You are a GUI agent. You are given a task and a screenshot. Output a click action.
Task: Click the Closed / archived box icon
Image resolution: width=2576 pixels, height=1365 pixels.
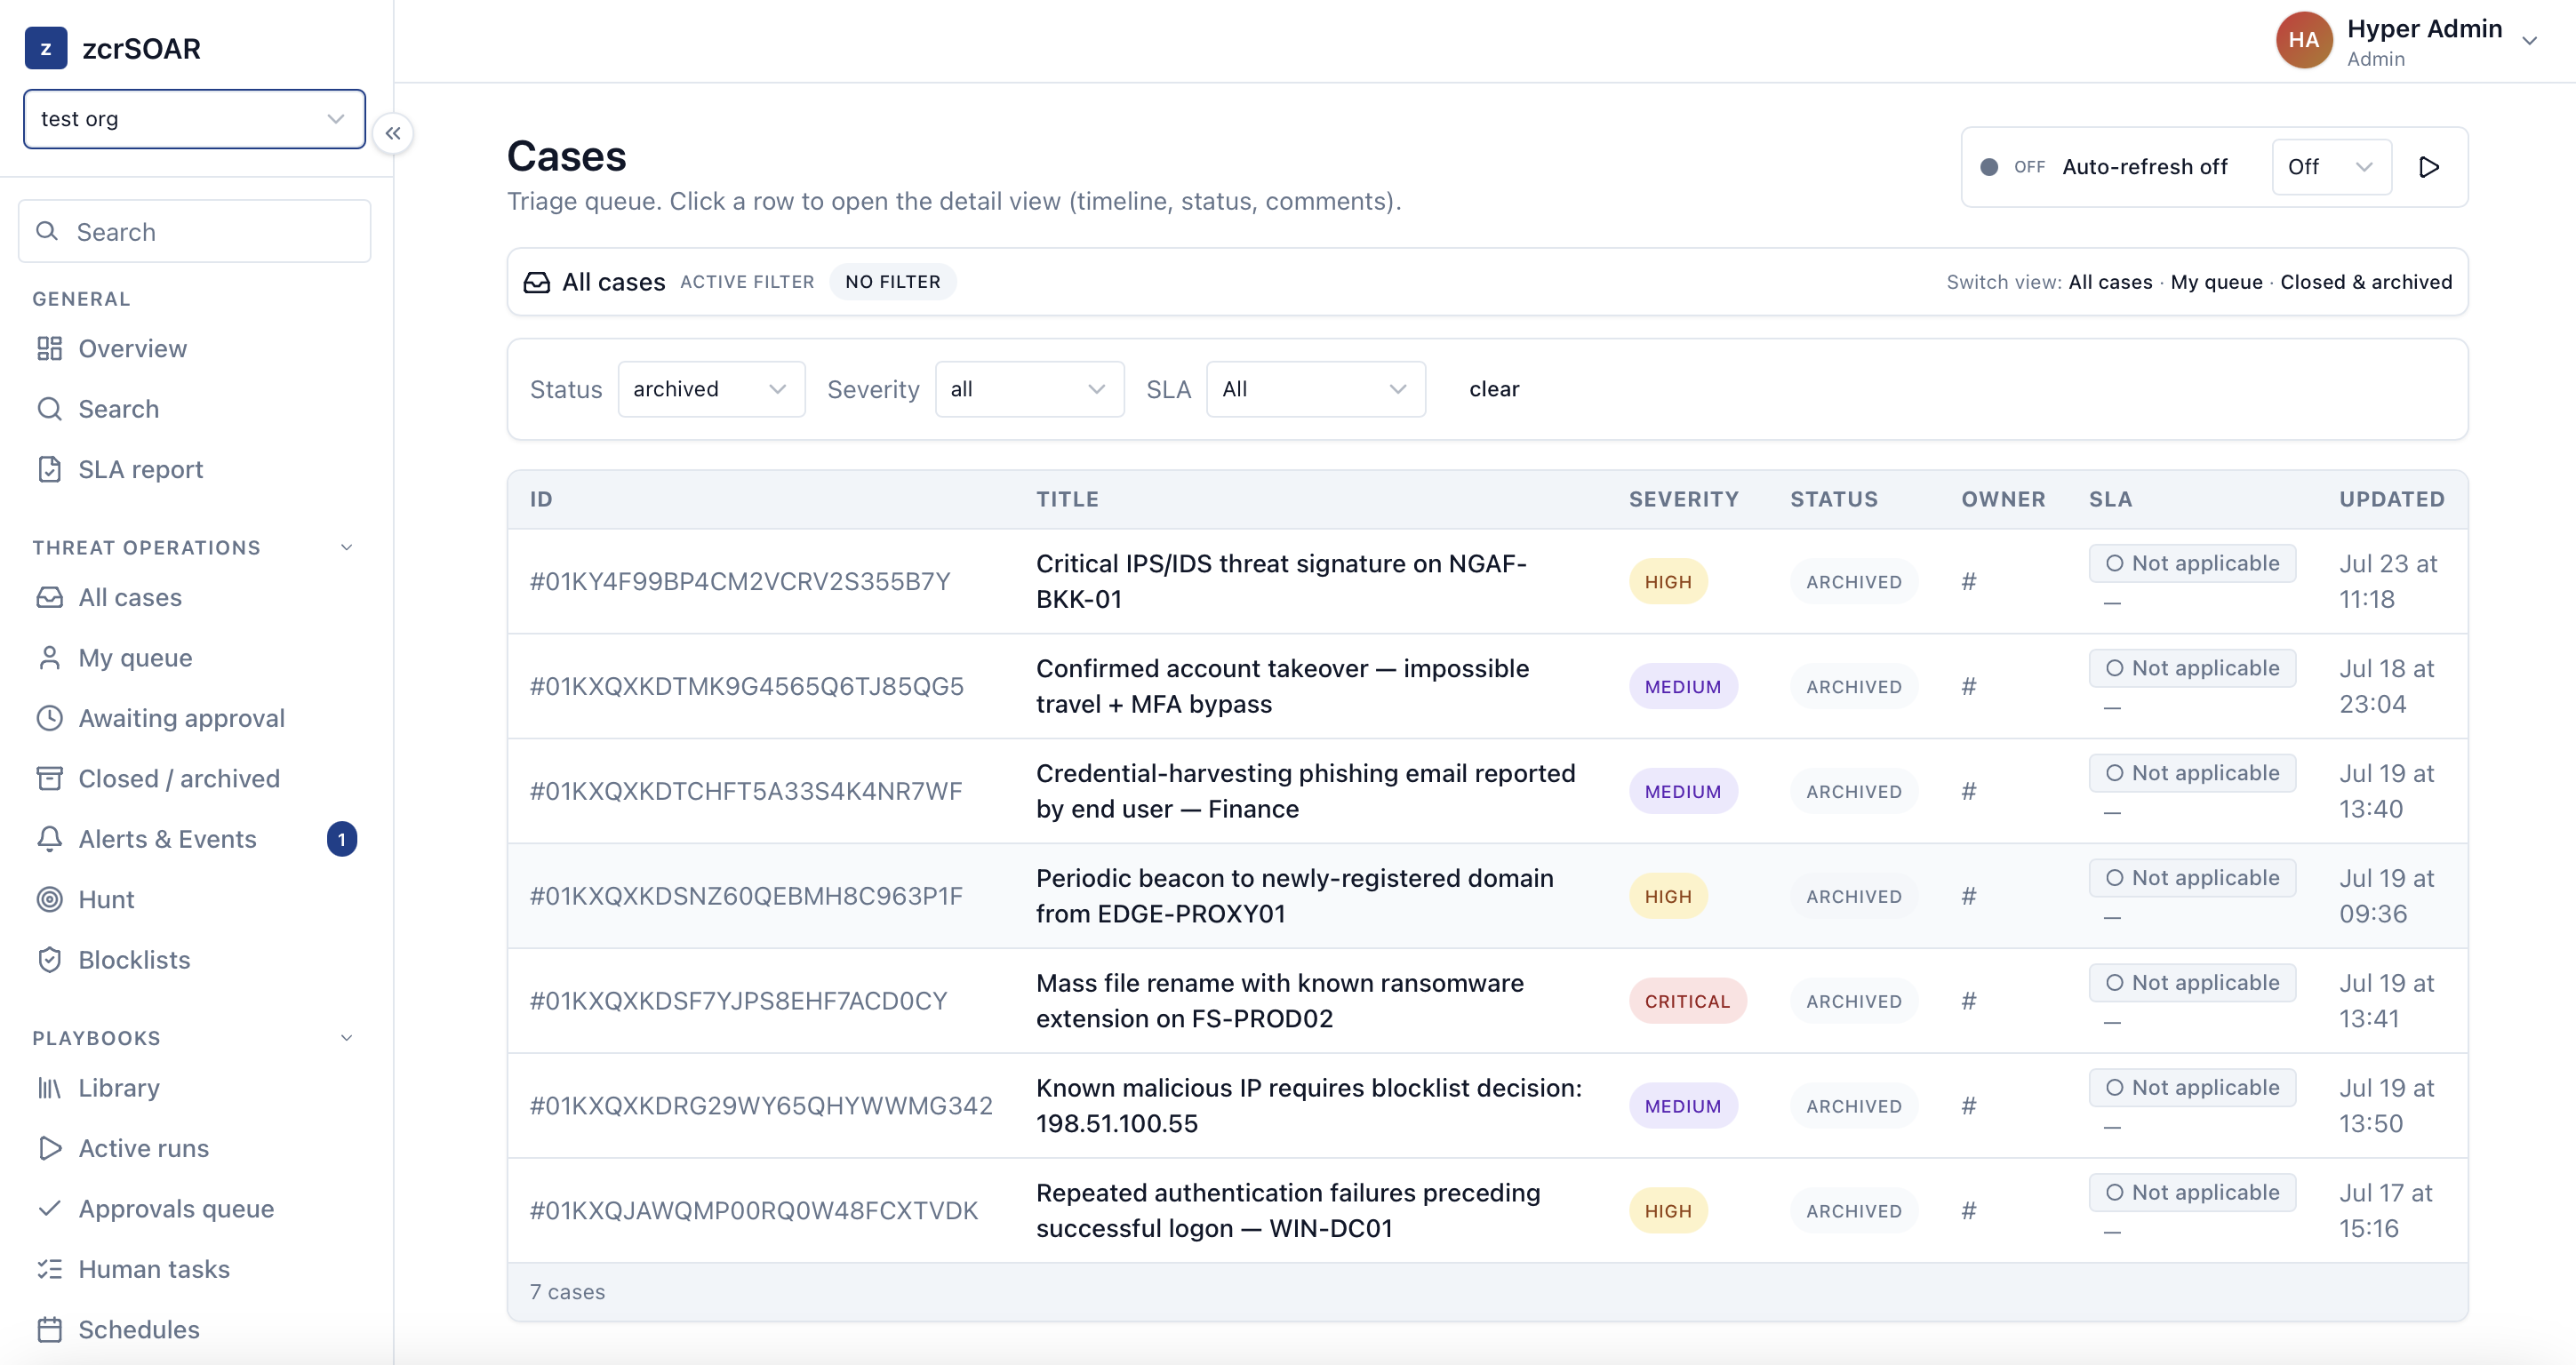click(49, 778)
